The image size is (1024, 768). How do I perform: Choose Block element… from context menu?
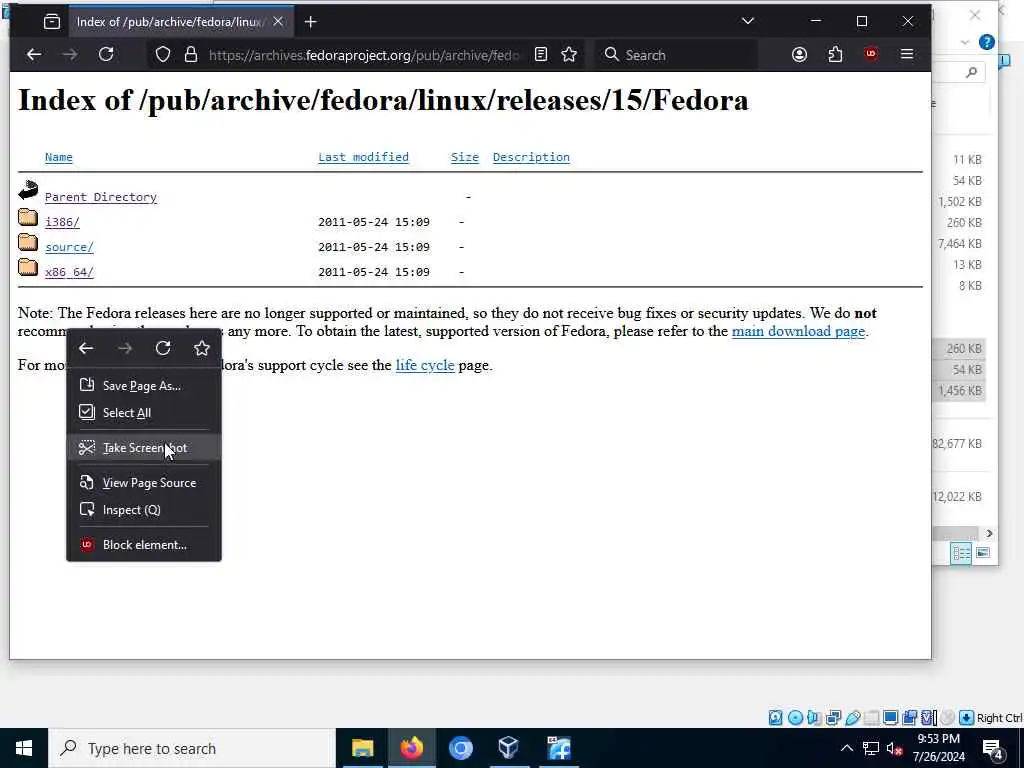pyautogui.click(x=144, y=545)
